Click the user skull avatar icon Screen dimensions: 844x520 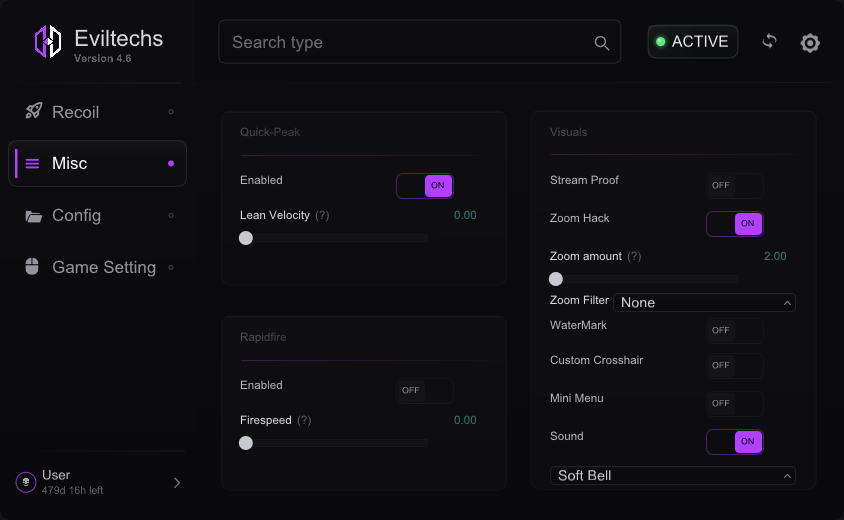pyautogui.click(x=26, y=482)
